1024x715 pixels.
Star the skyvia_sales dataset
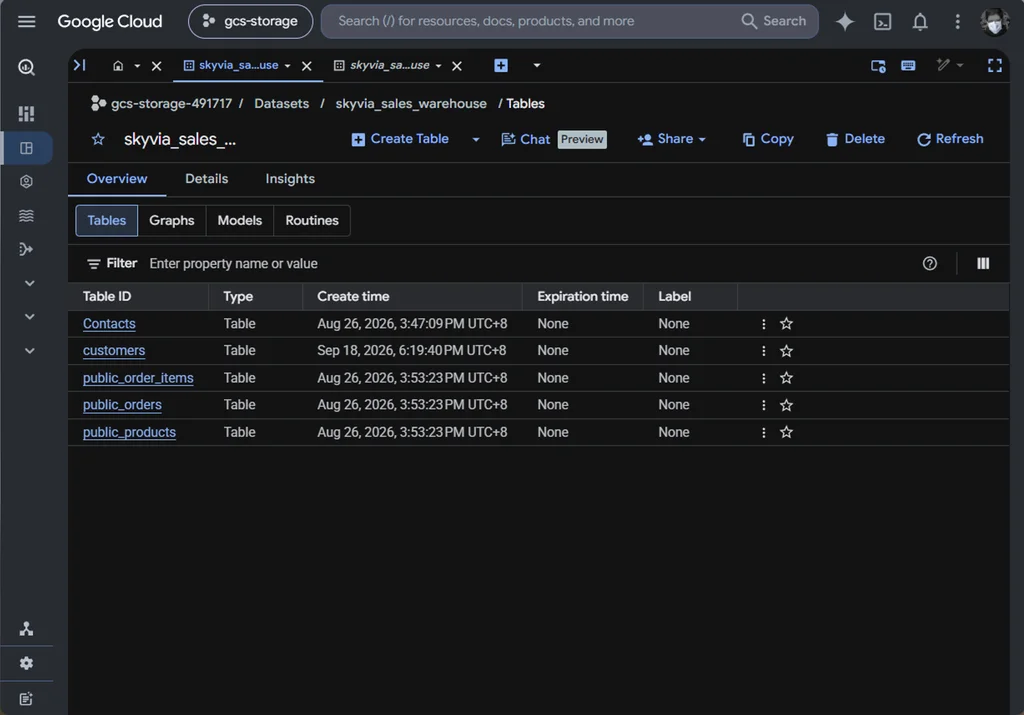98,139
